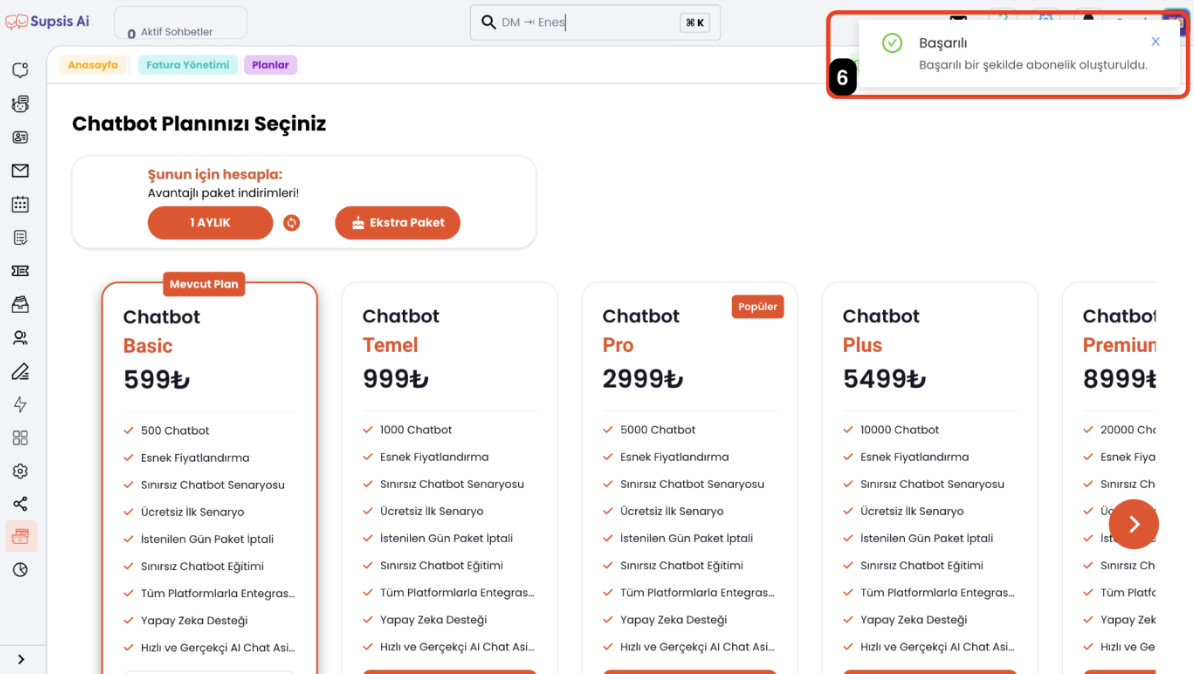Image resolution: width=1194 pixels, height=674 pixels.
Task: Expand the sidebar with bottom chevron
Action: click(x=21, y=660)
